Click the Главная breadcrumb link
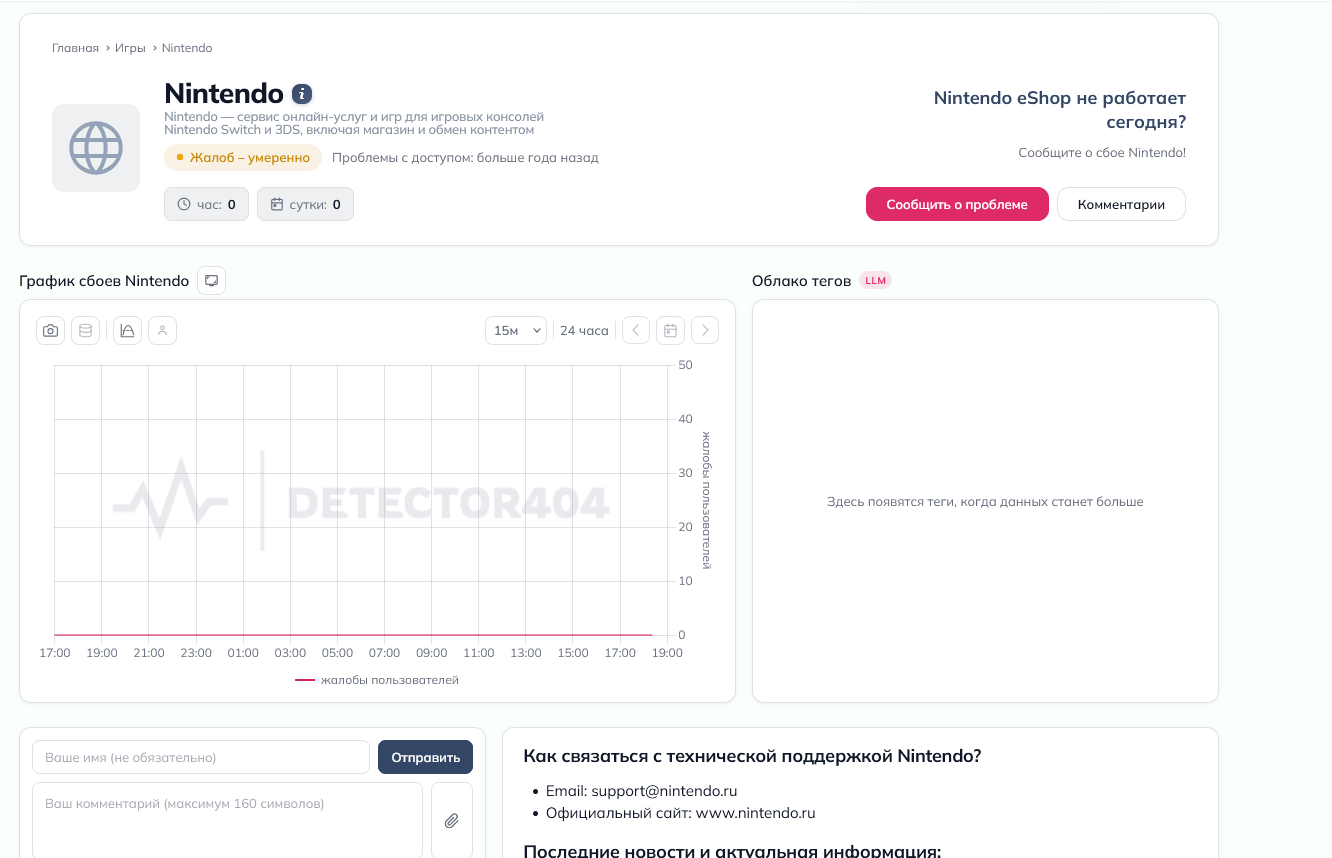1332x858 pixels. pos(75,48)
